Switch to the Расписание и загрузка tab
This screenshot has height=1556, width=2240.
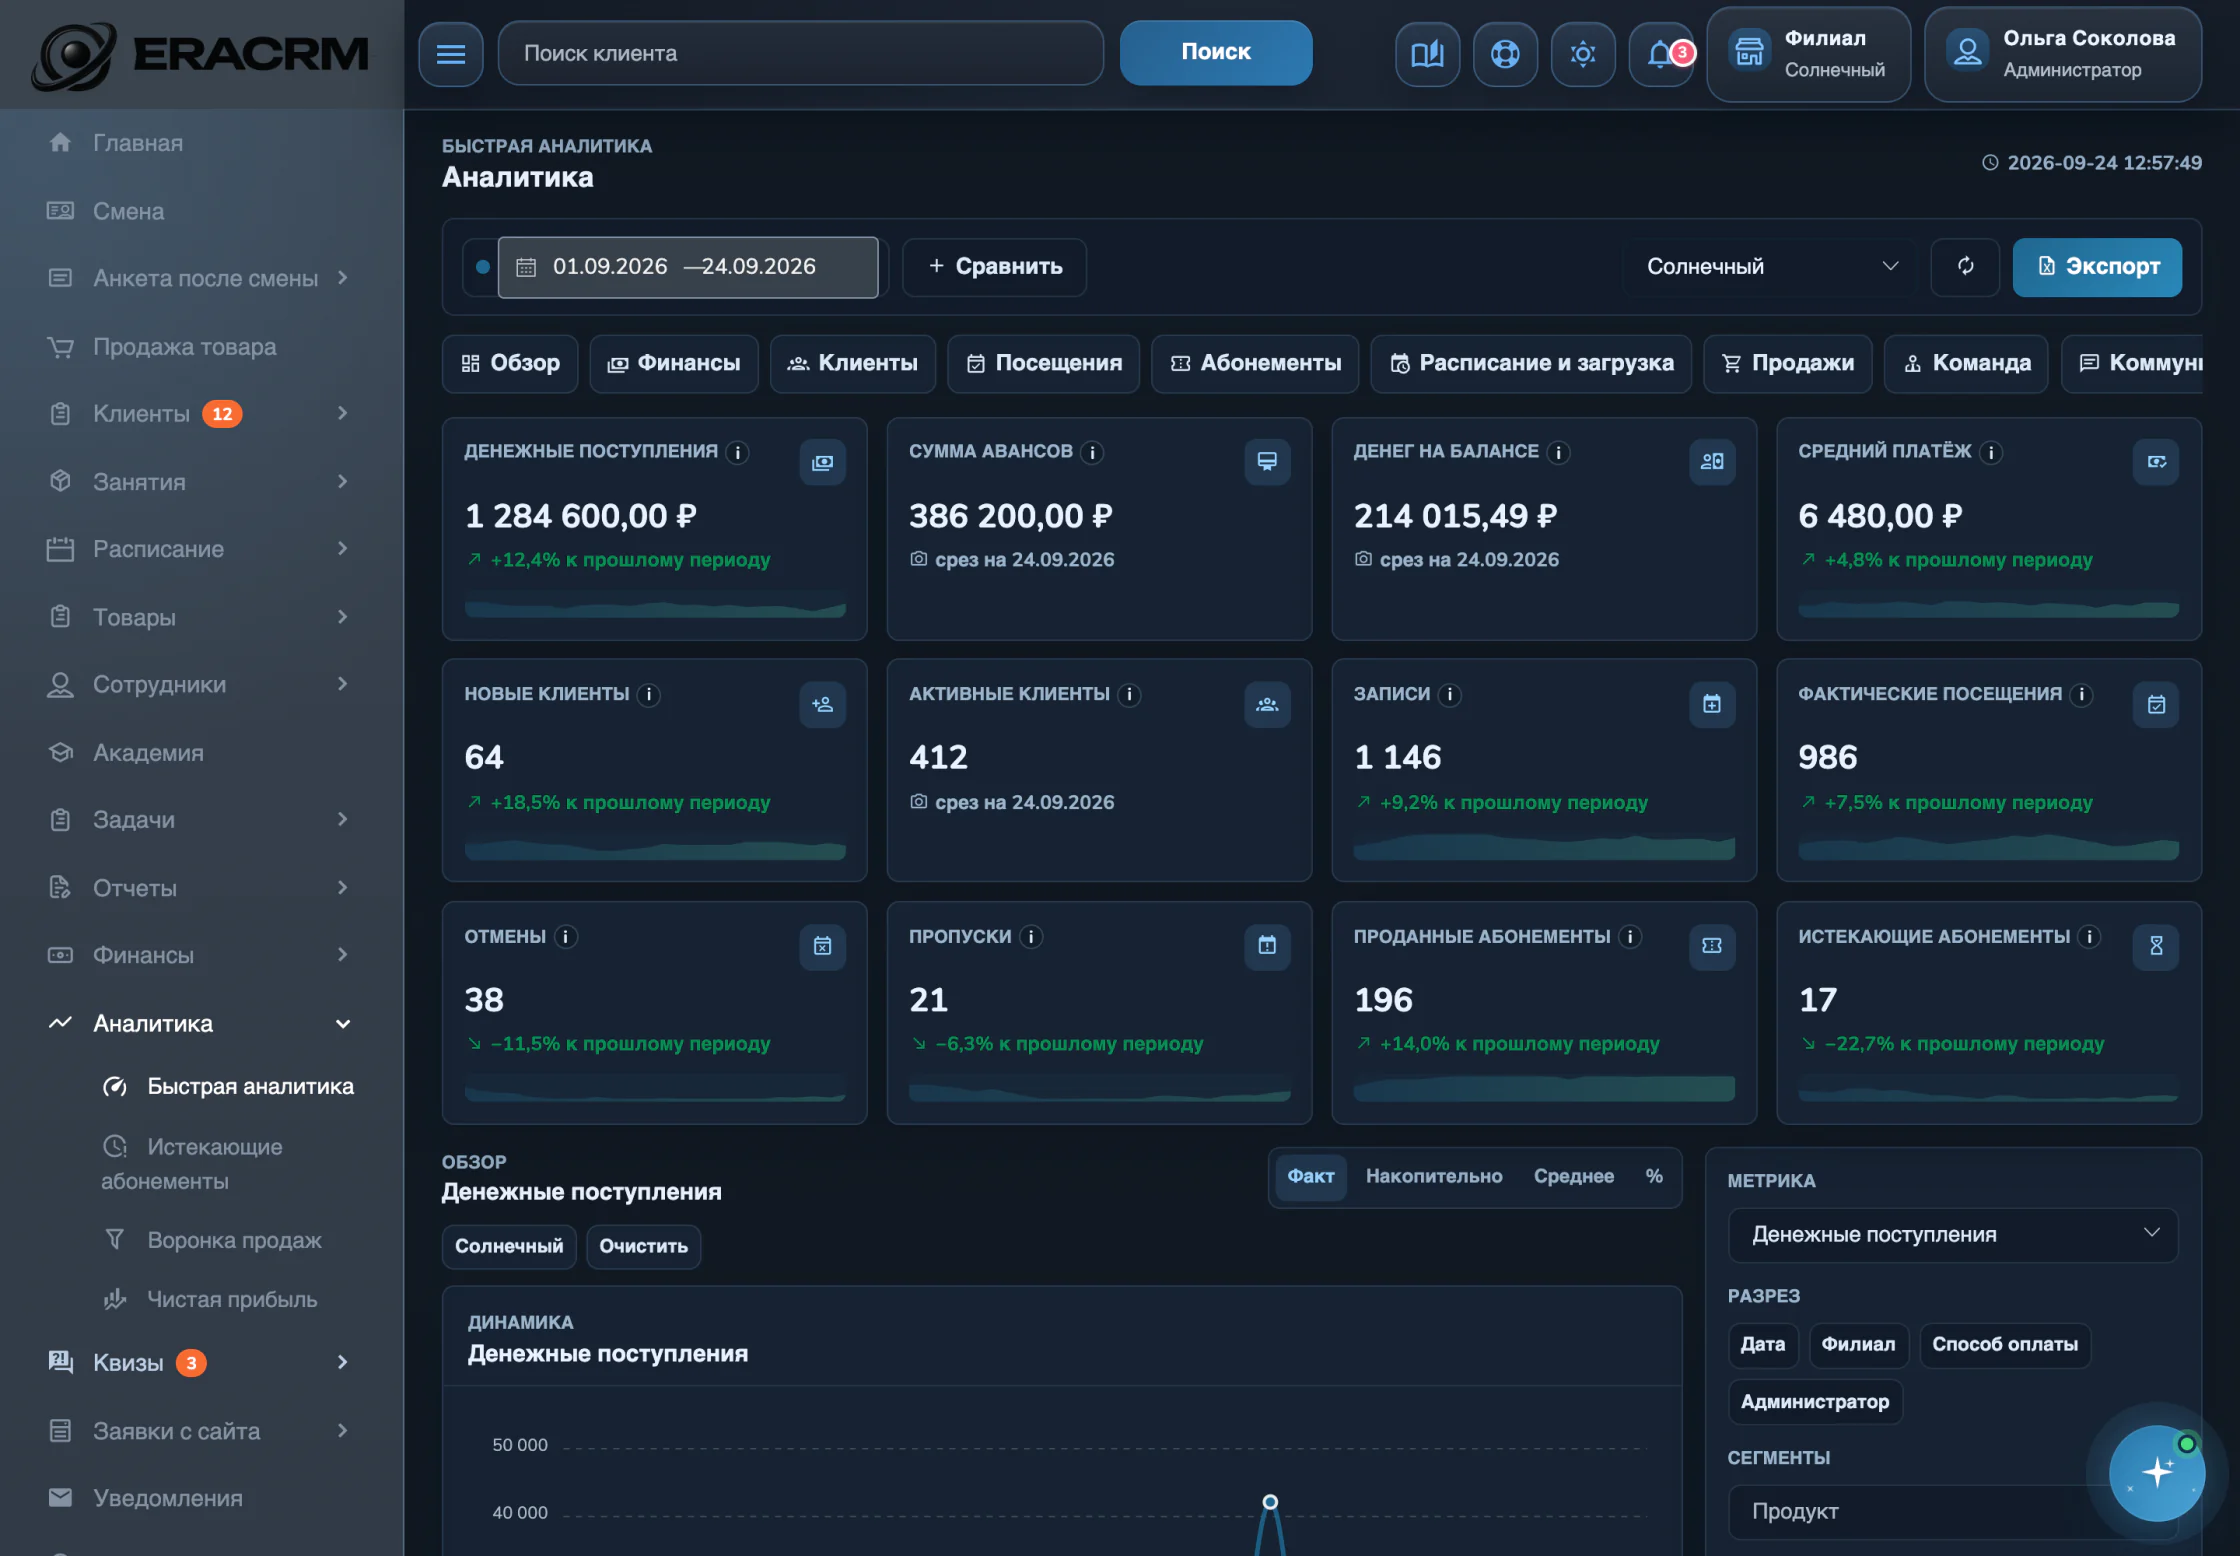point(1531,364)
